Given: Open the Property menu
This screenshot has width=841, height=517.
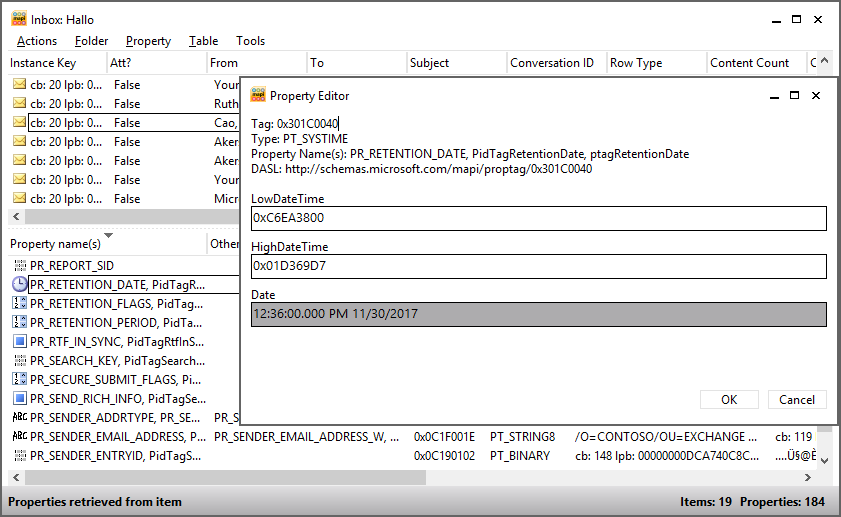Looking at the screenshot, I should point(148,41).
